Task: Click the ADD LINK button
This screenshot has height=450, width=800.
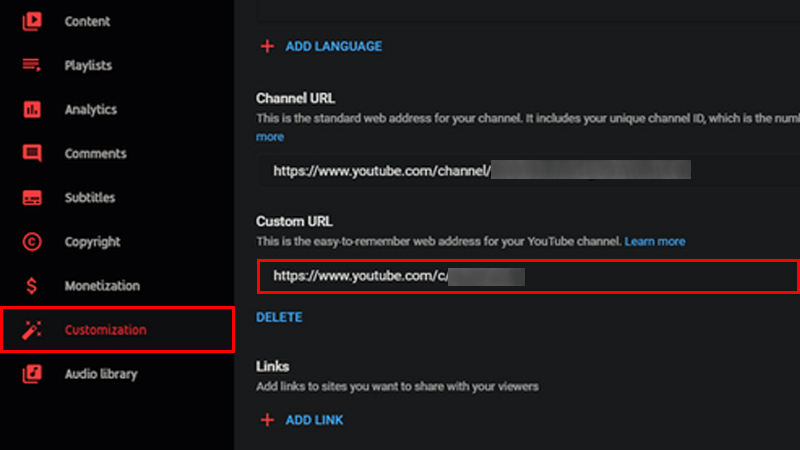Action: click(314, 420)
